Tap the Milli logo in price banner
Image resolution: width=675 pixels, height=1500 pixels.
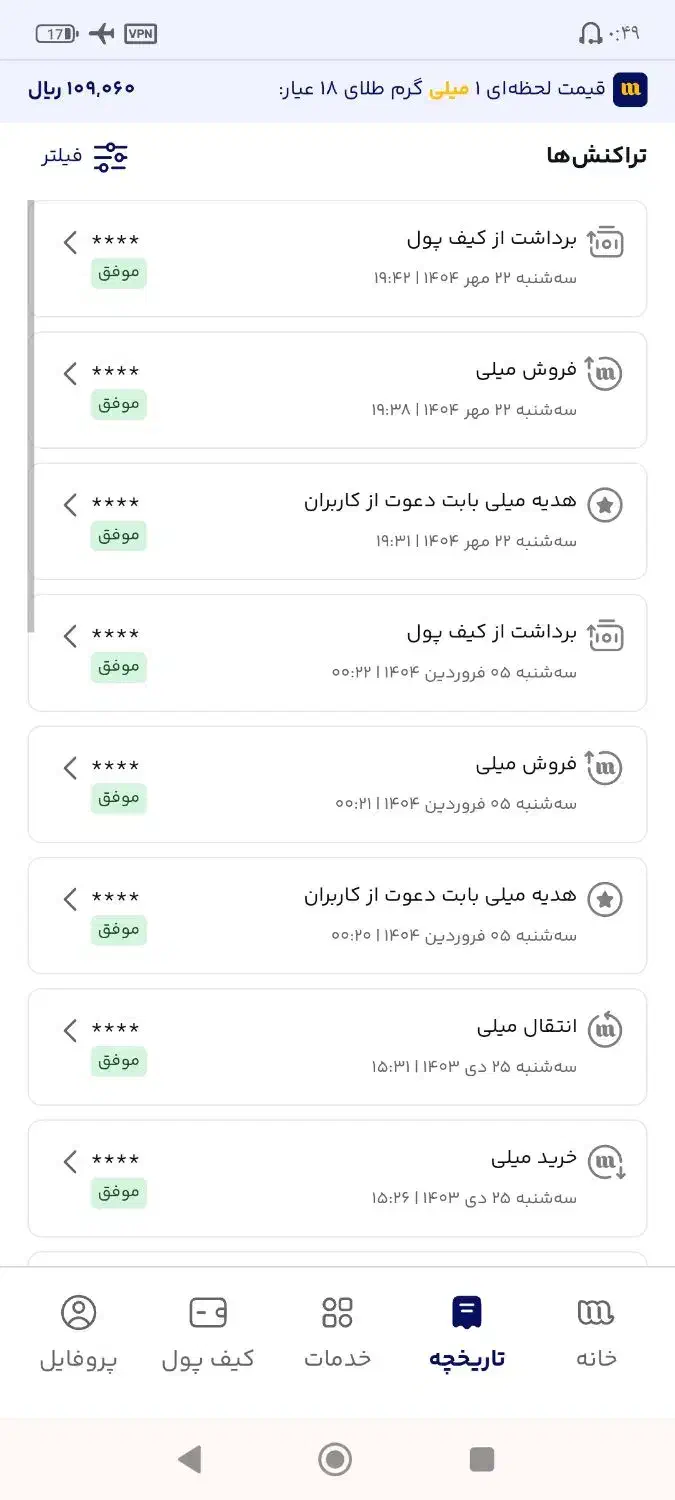click(x=630, y=89)
